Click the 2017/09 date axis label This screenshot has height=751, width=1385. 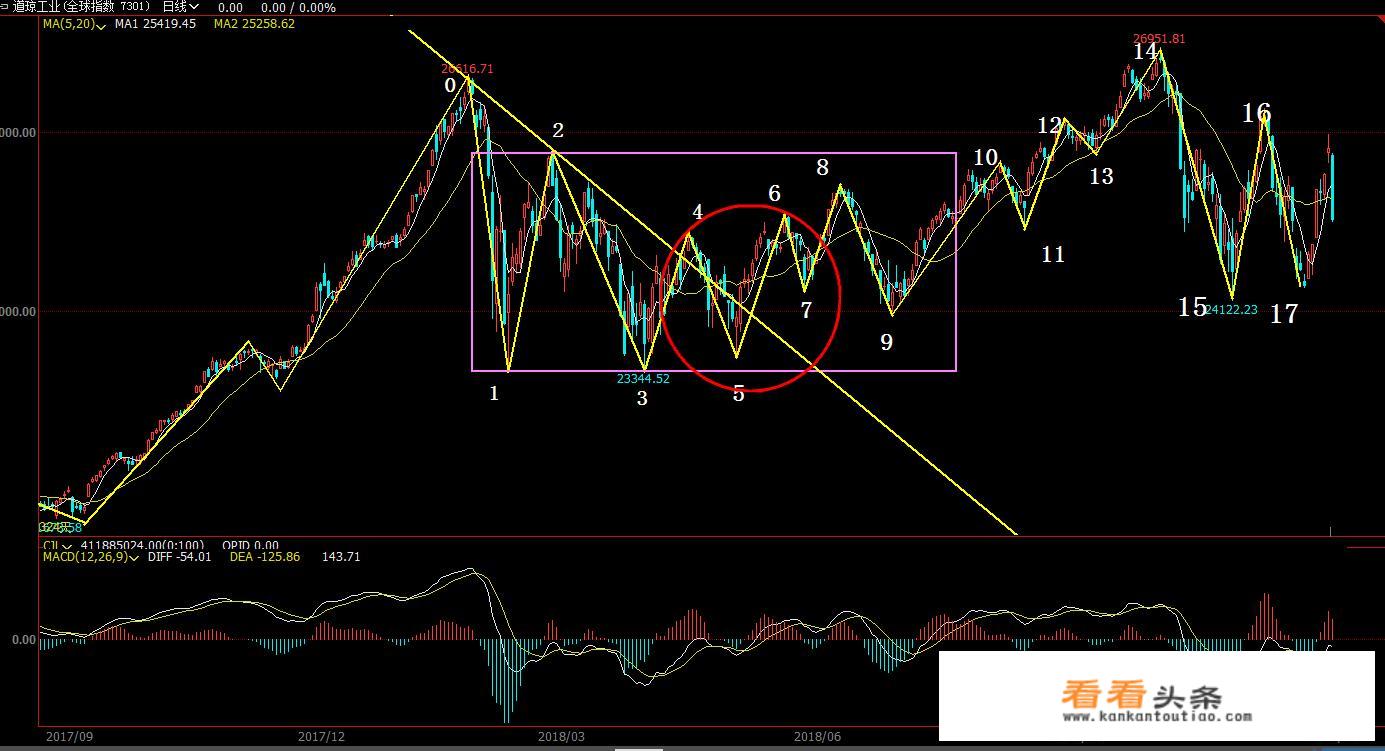pyautogui.click(x=70, y=737)
